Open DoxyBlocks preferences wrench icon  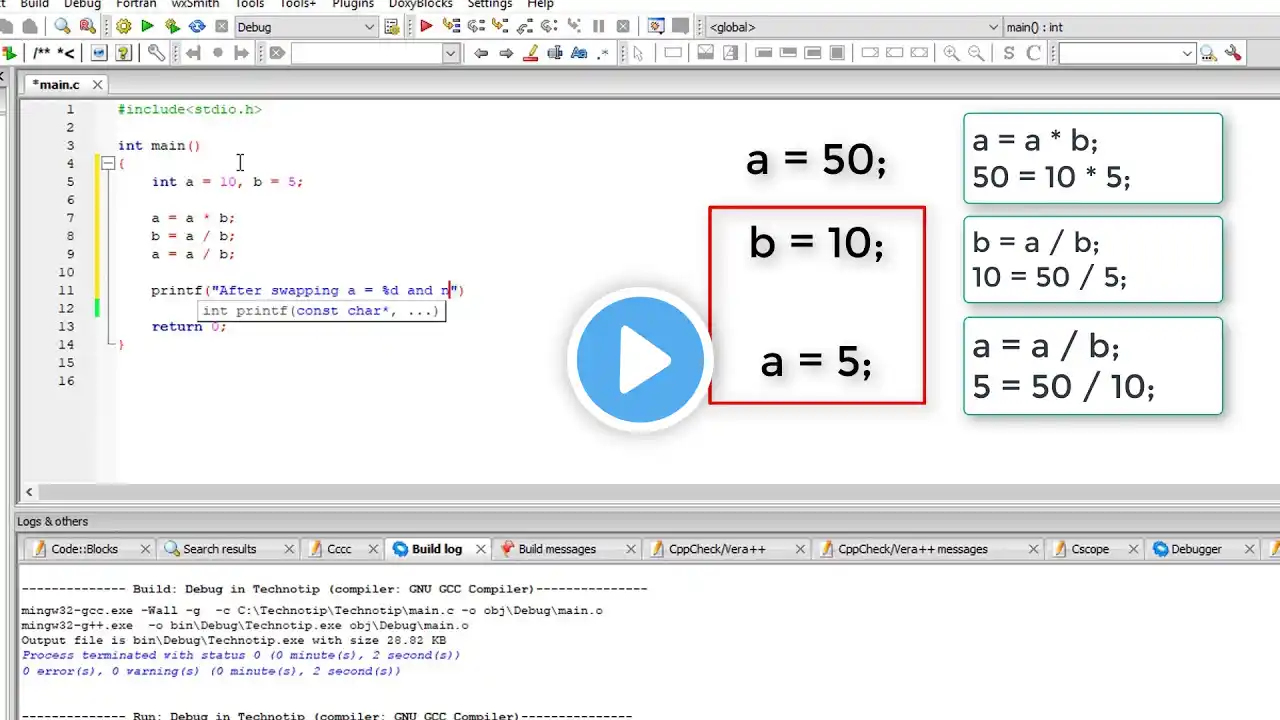pos(156,53)
